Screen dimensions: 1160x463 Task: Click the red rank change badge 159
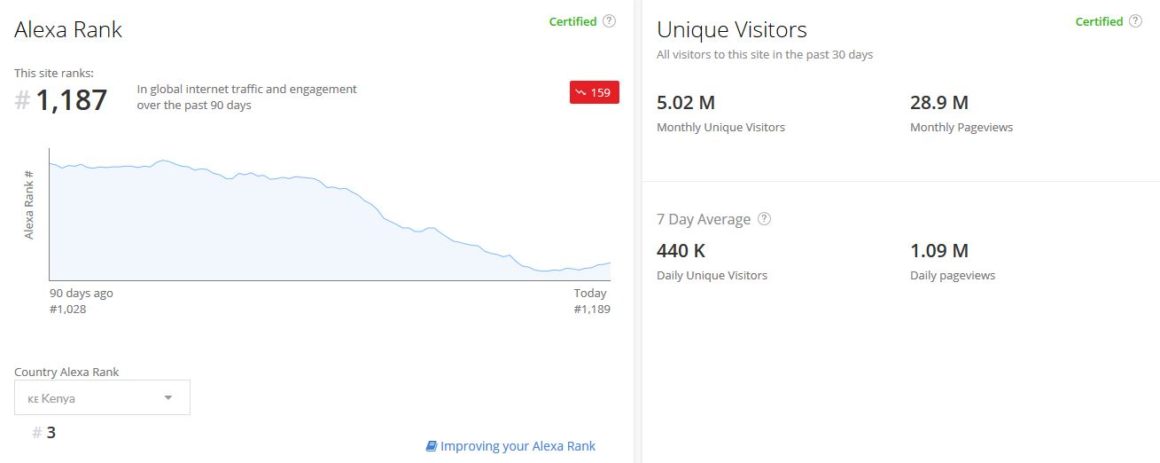594,92
